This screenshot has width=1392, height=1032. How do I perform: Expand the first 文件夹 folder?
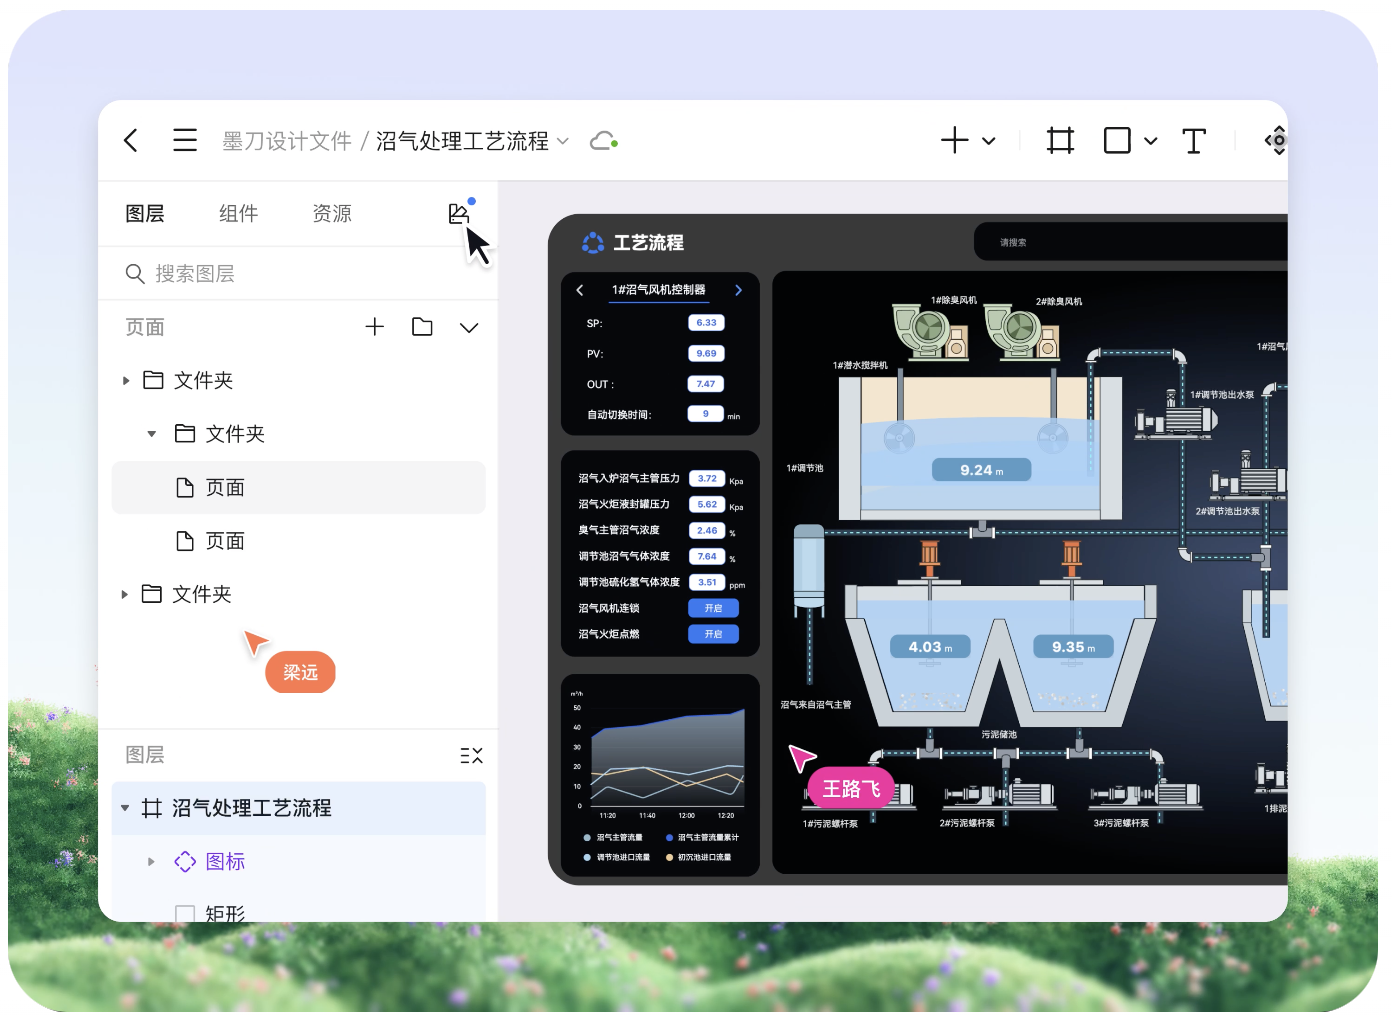pyautogui.click(x=126, y=381)
